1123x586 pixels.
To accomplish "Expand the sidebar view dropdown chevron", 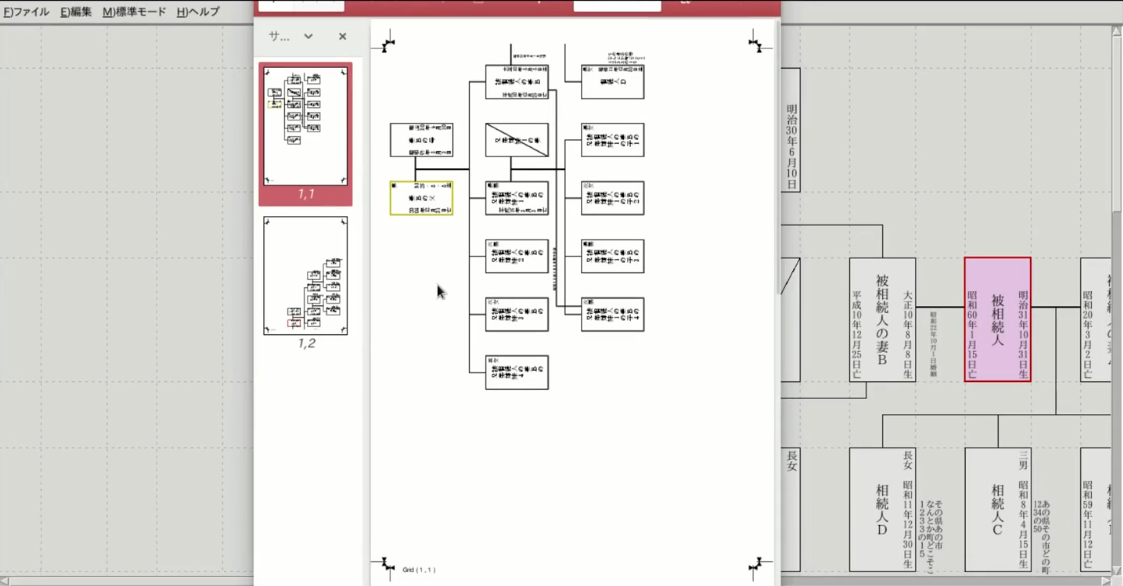I will click(x=308, y=36).
